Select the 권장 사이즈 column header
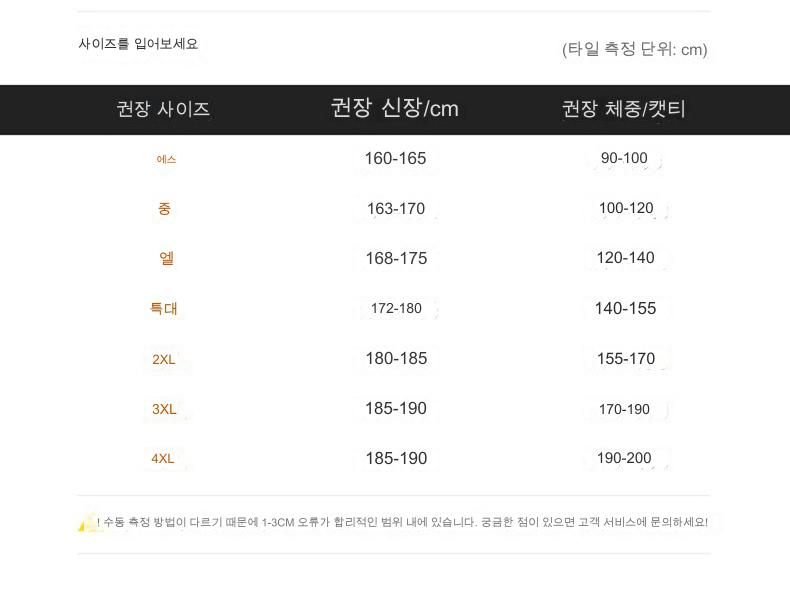This screenshot has height=598, width=790. click(x=163, y=109)
